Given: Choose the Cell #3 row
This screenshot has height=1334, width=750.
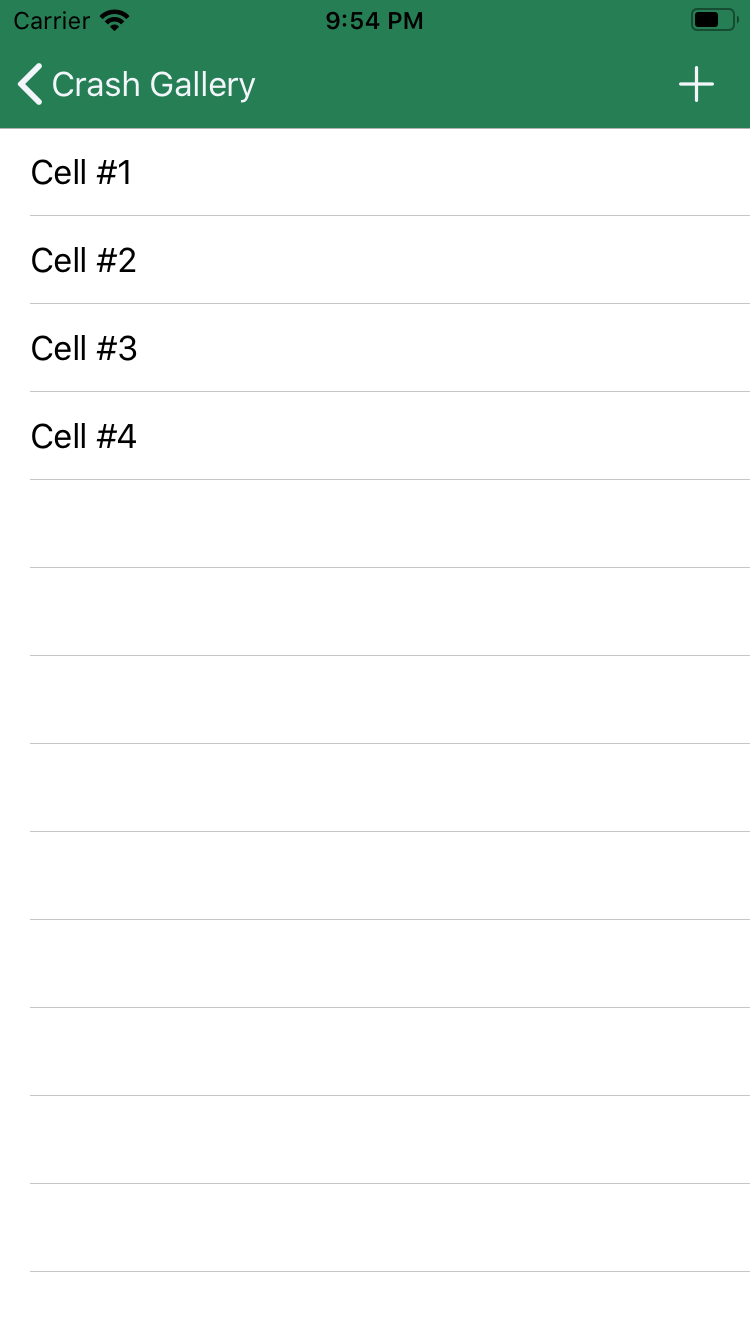Looking at the screenshot, I should click(x=375, y=348).
